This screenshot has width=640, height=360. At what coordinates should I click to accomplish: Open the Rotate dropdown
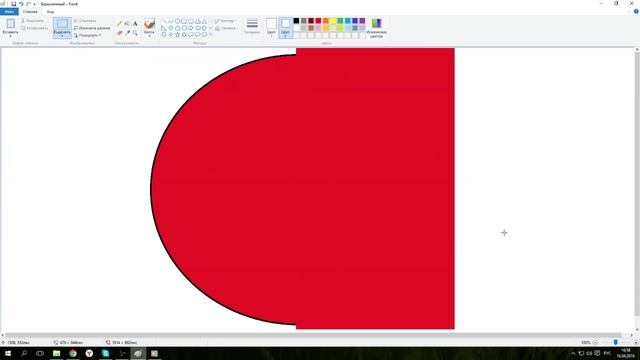[88, 36]
